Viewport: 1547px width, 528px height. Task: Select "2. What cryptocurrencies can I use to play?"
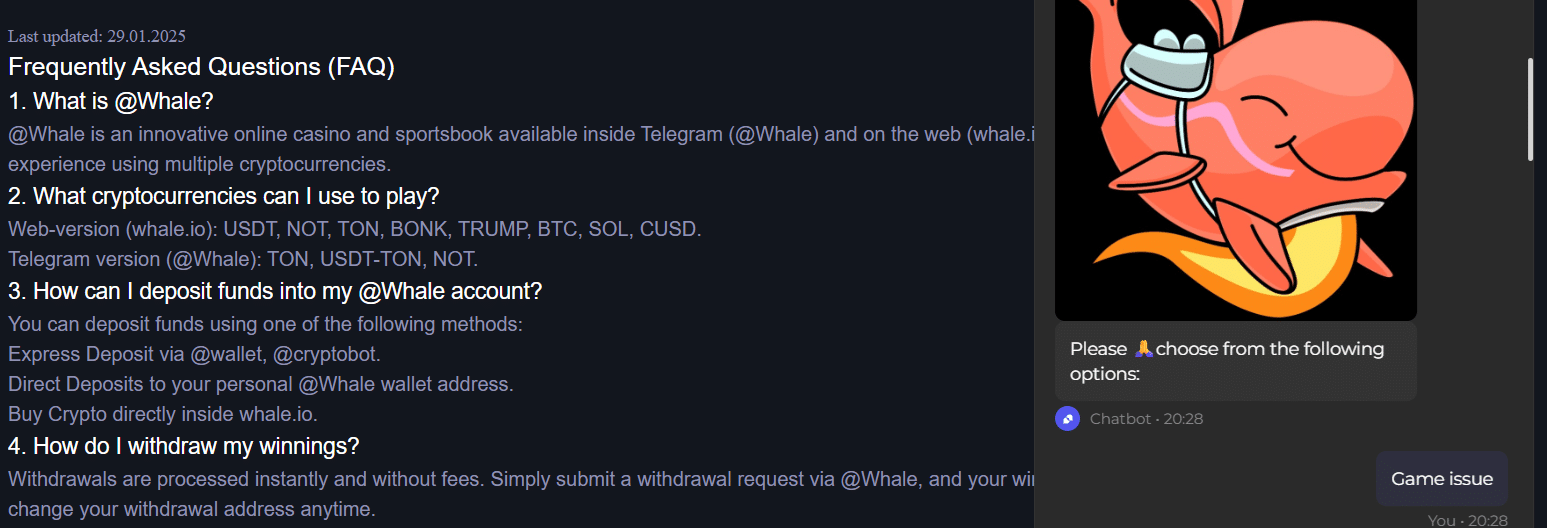224,196
